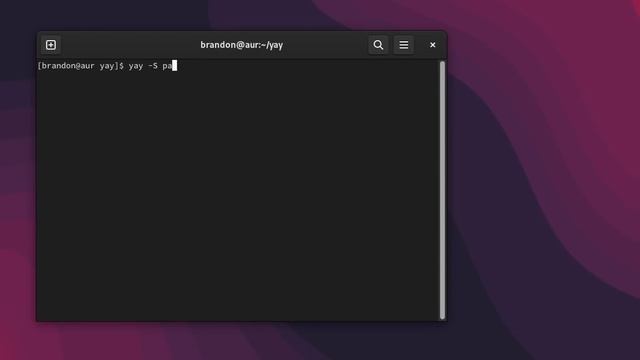Open the hamburger menu
Viewport: 640px width, 360px height.
pyautogui.click(x=404, y=45)
